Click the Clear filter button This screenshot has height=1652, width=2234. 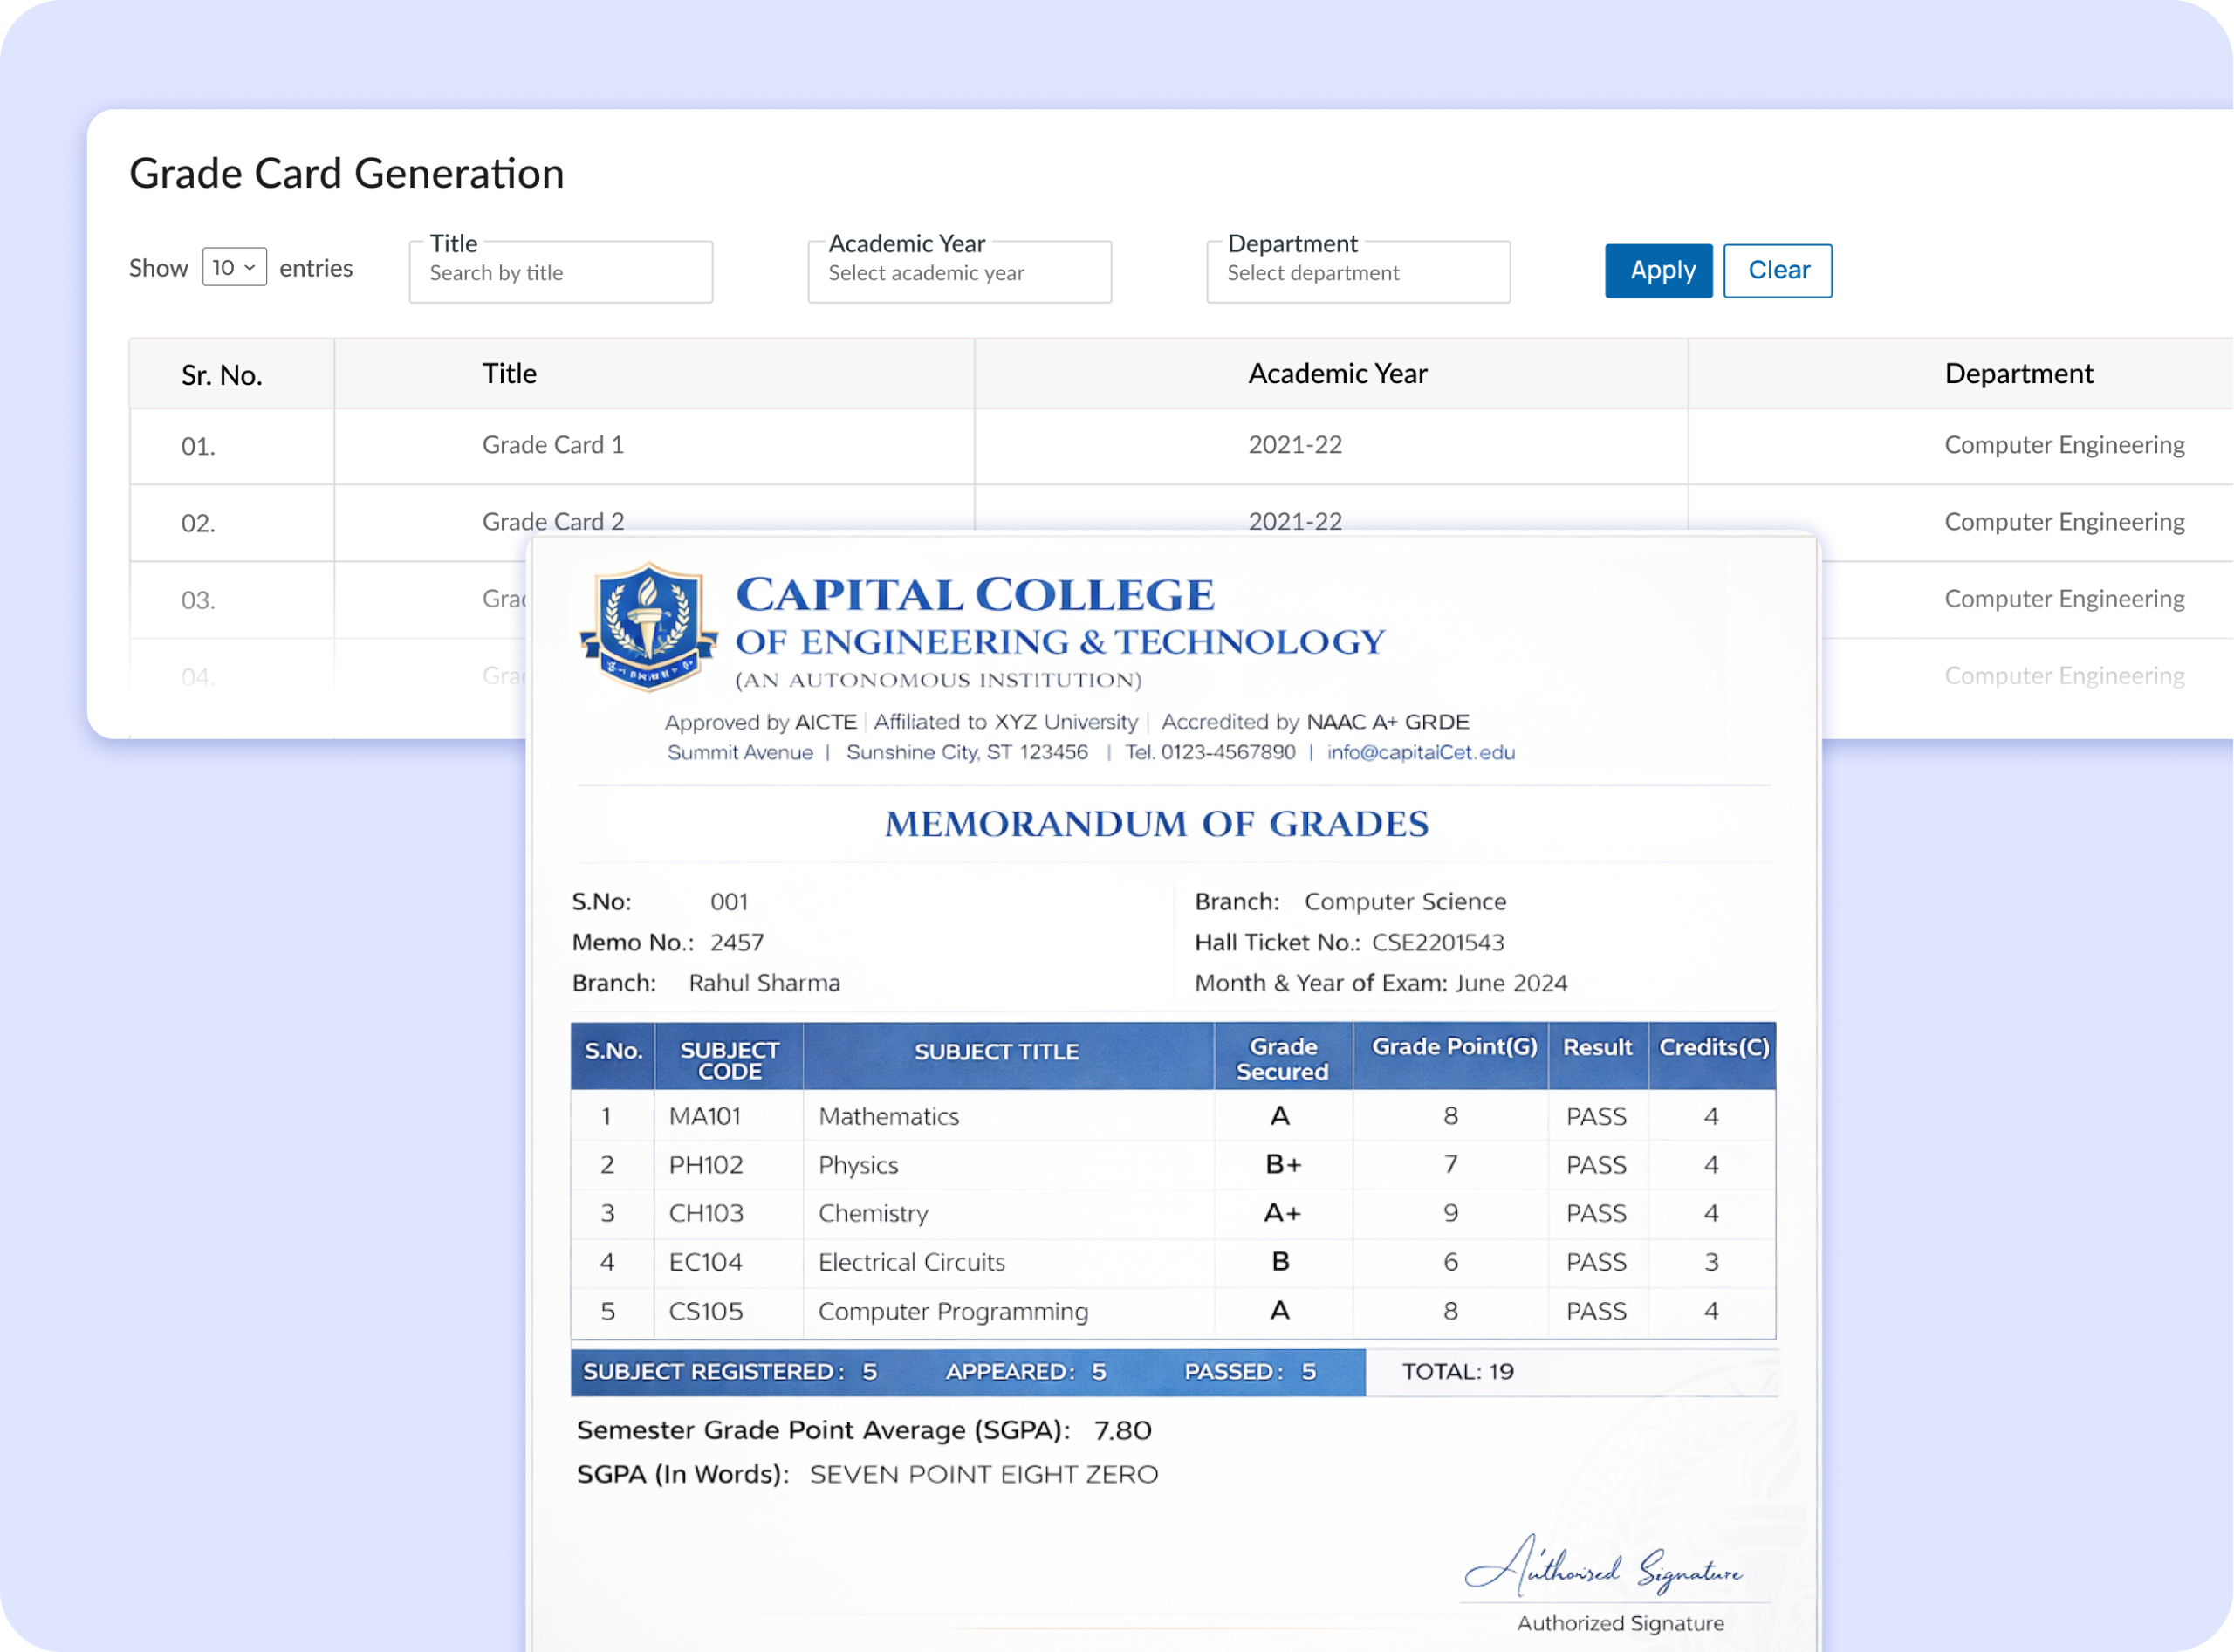click(1777, 271)
